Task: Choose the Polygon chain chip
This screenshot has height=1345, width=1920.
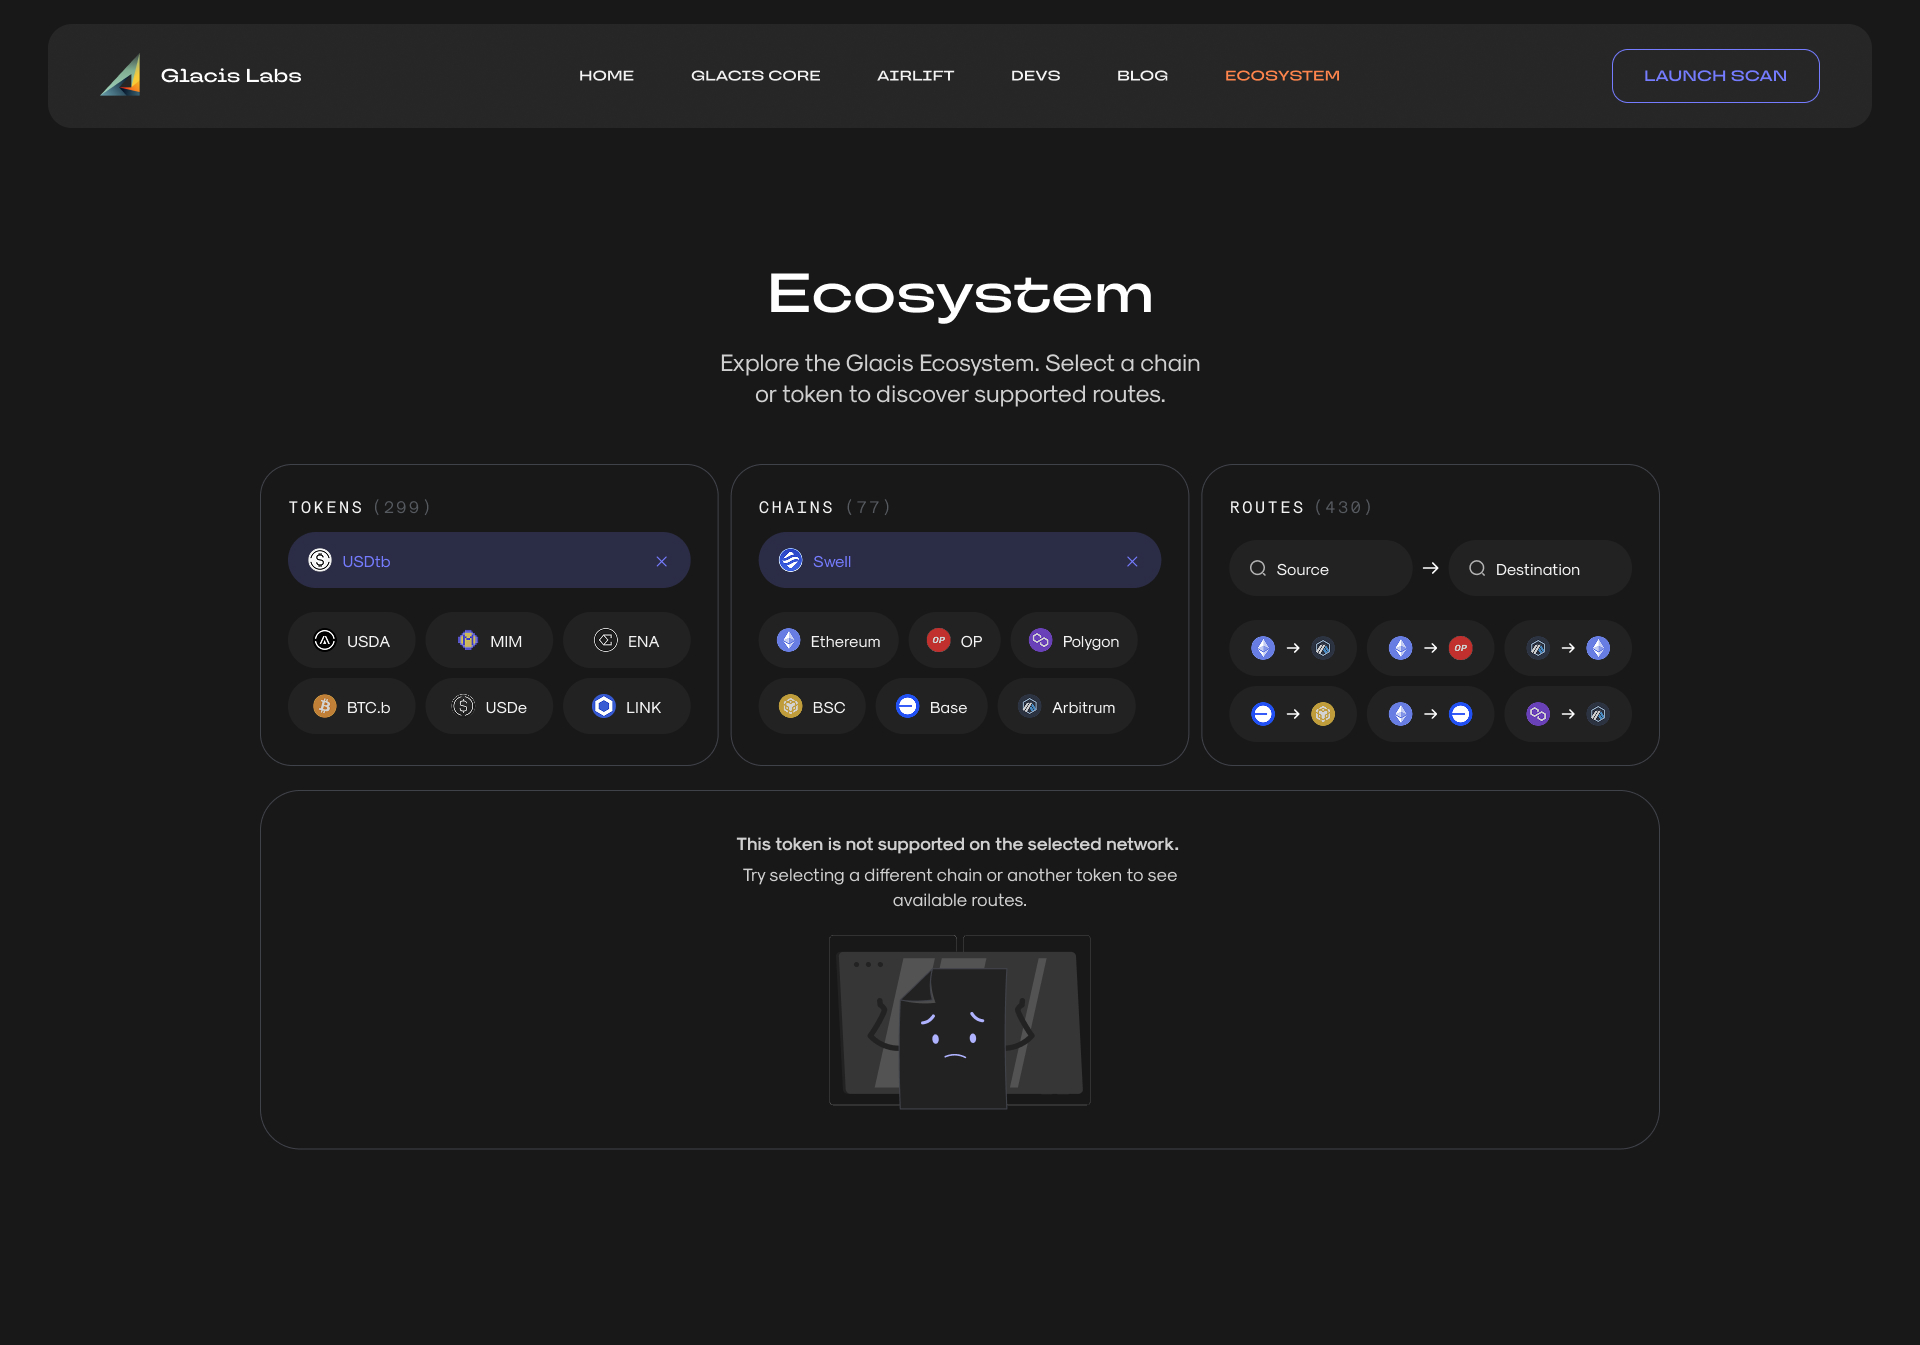Action: click(1074, 641)
